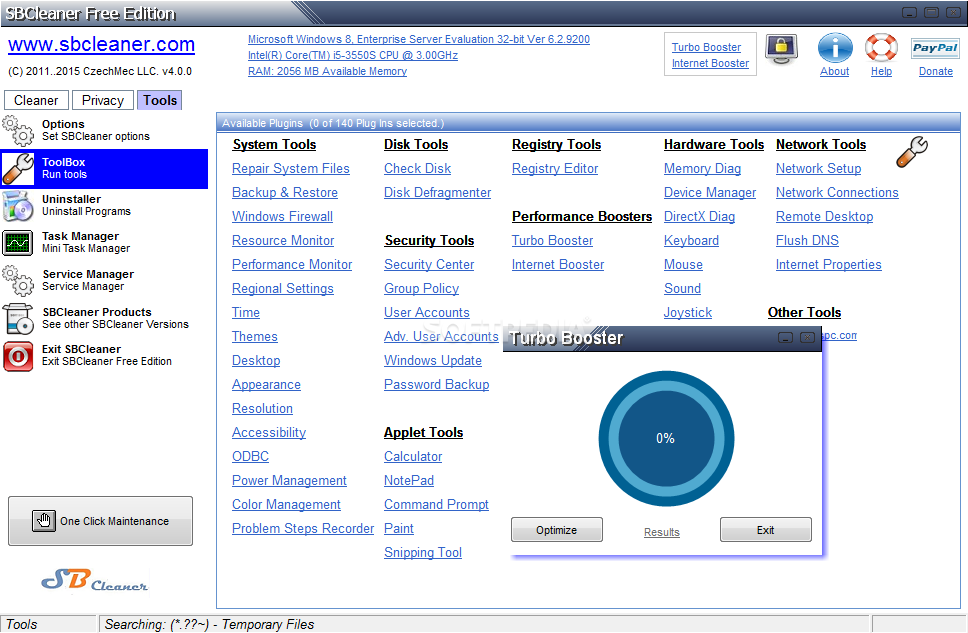Click Exit button in Turbo Booster
Image resolution: width=968 pixels, height=633 pixels.
[x=766, y=530]
